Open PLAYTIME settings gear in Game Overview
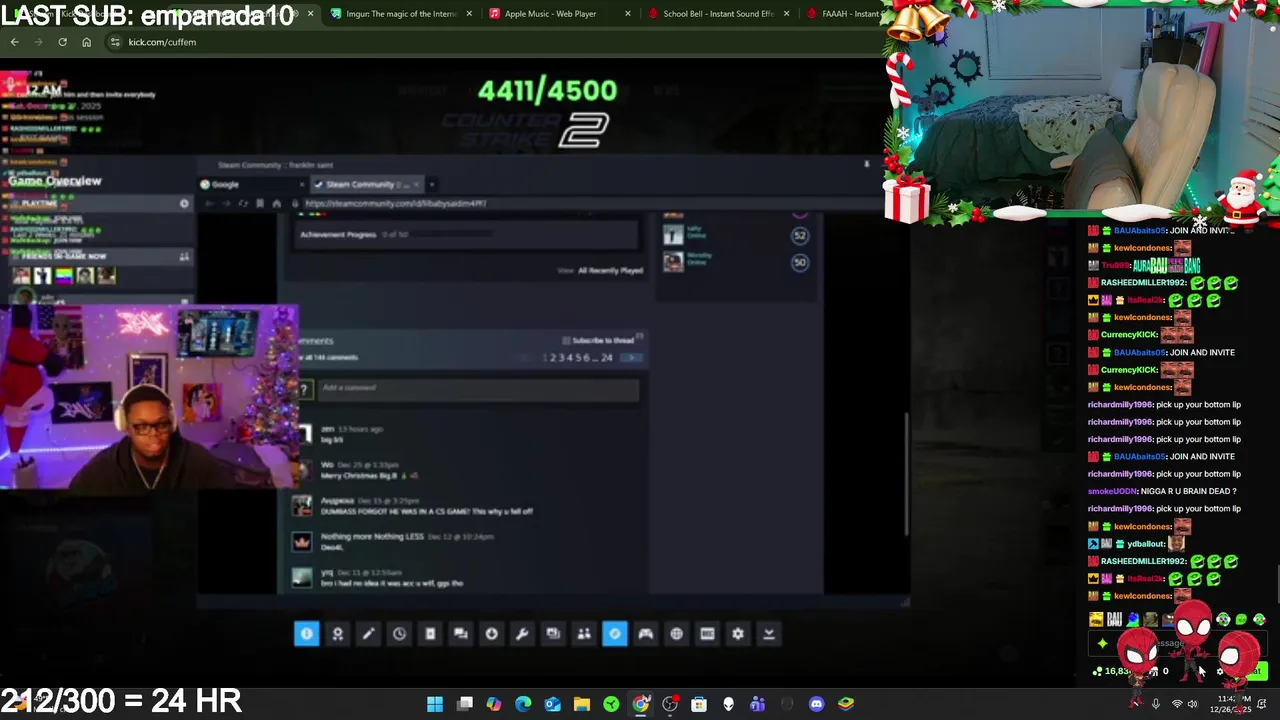The width and height of the screenshot is (1280, 720). [x=184, y=204]
